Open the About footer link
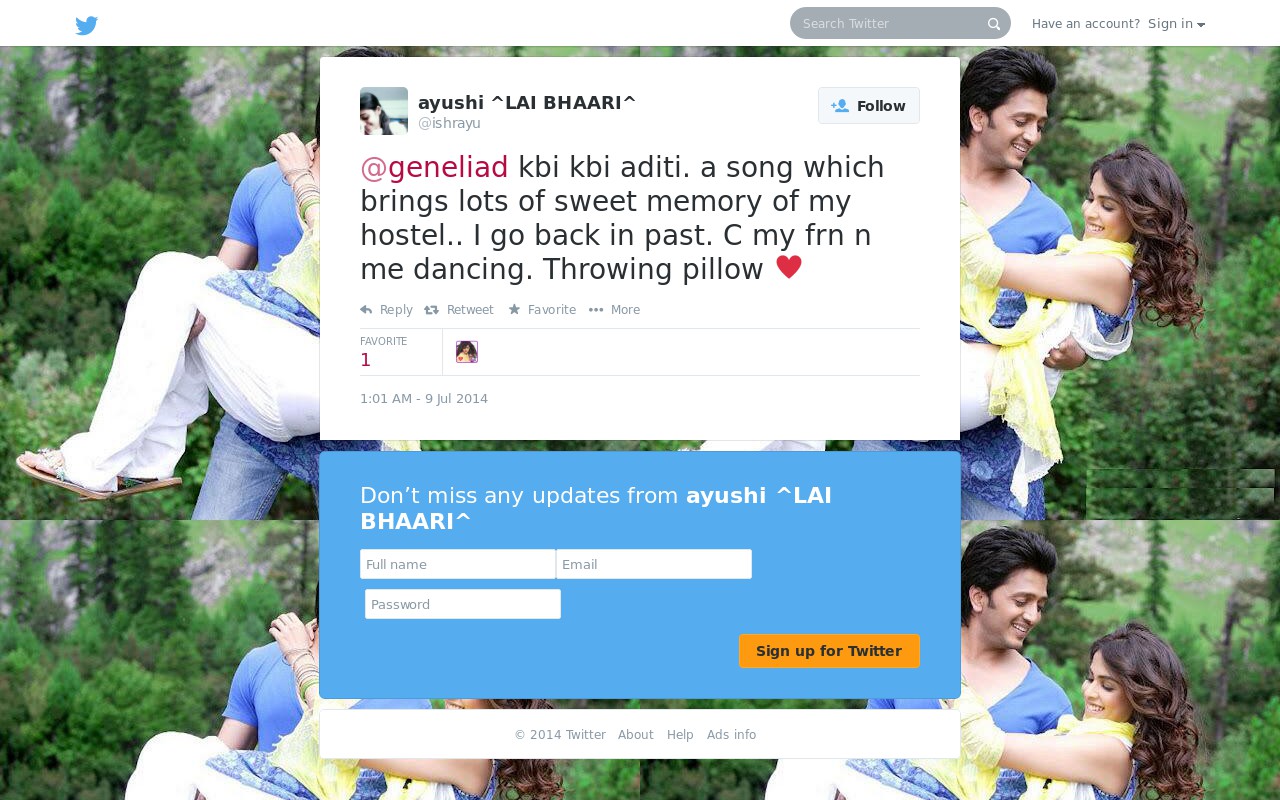This screenshot has width=1280, height=800. click(x=636, y=735)
